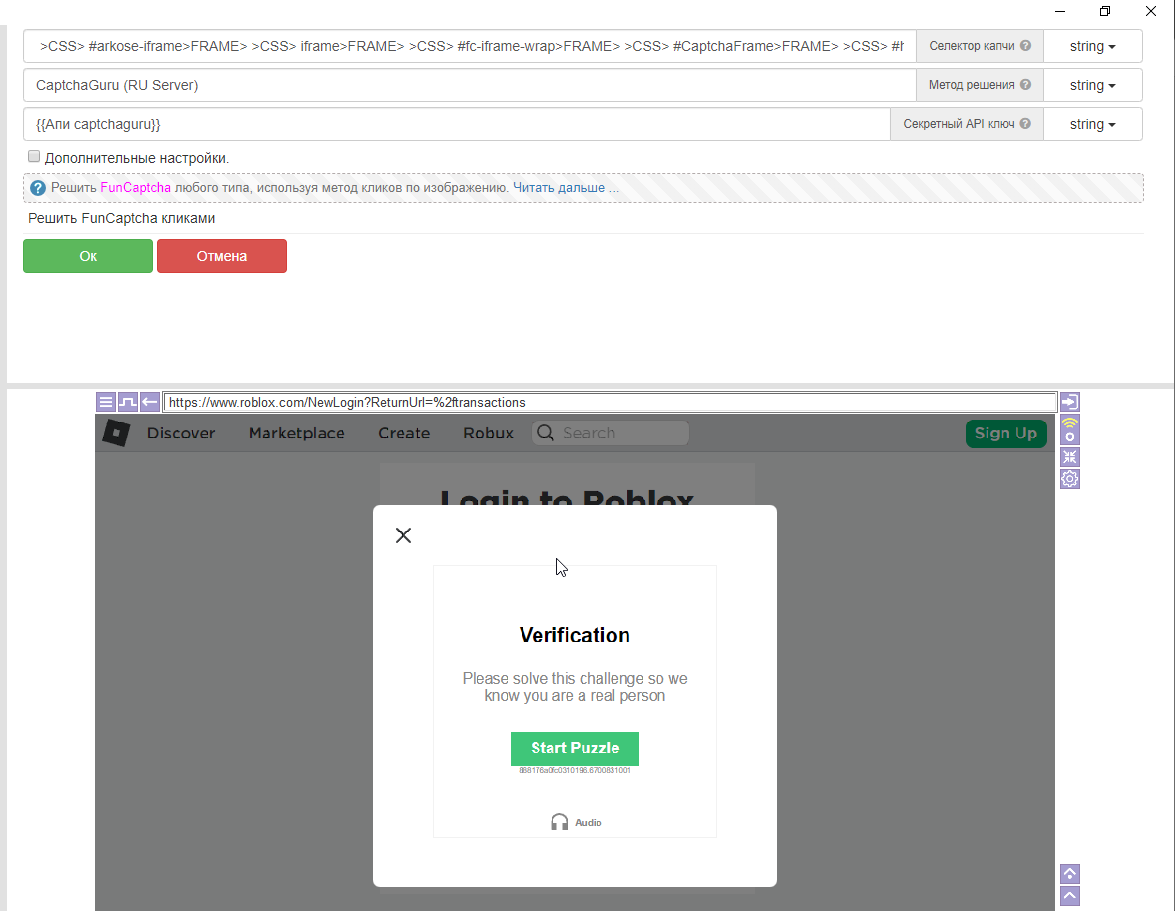Open string dropdown for Секретный API ключ
1175x911 pixels.
(1092, 124)
